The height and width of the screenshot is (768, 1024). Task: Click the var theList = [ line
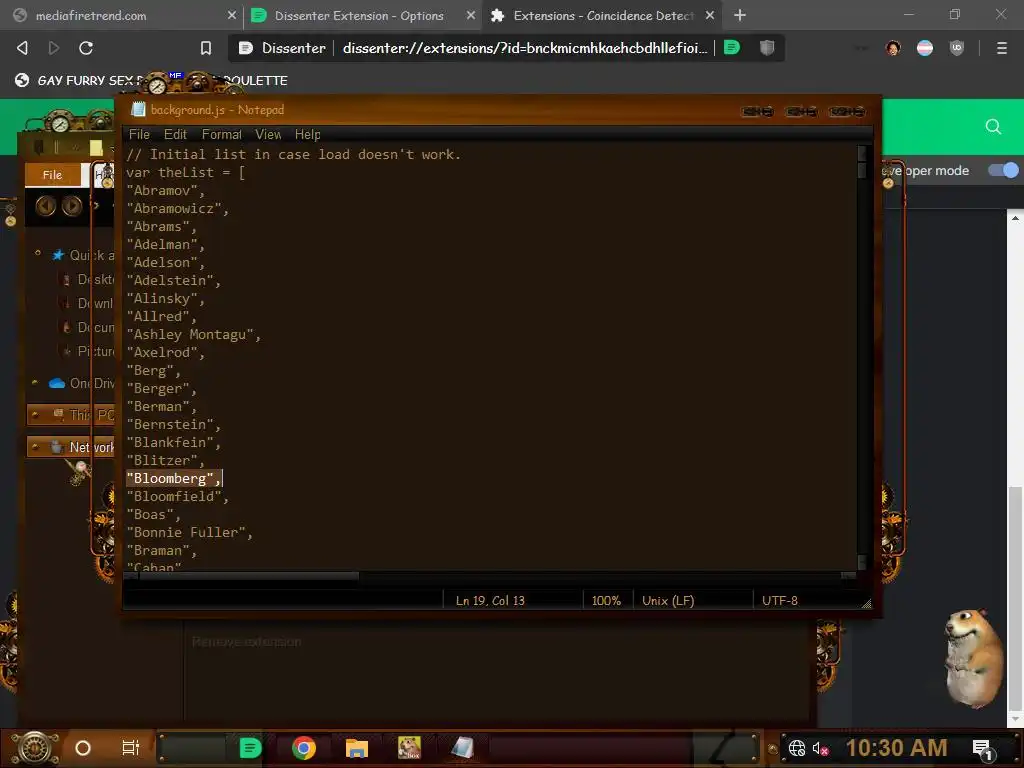click(x=185, y=172)
